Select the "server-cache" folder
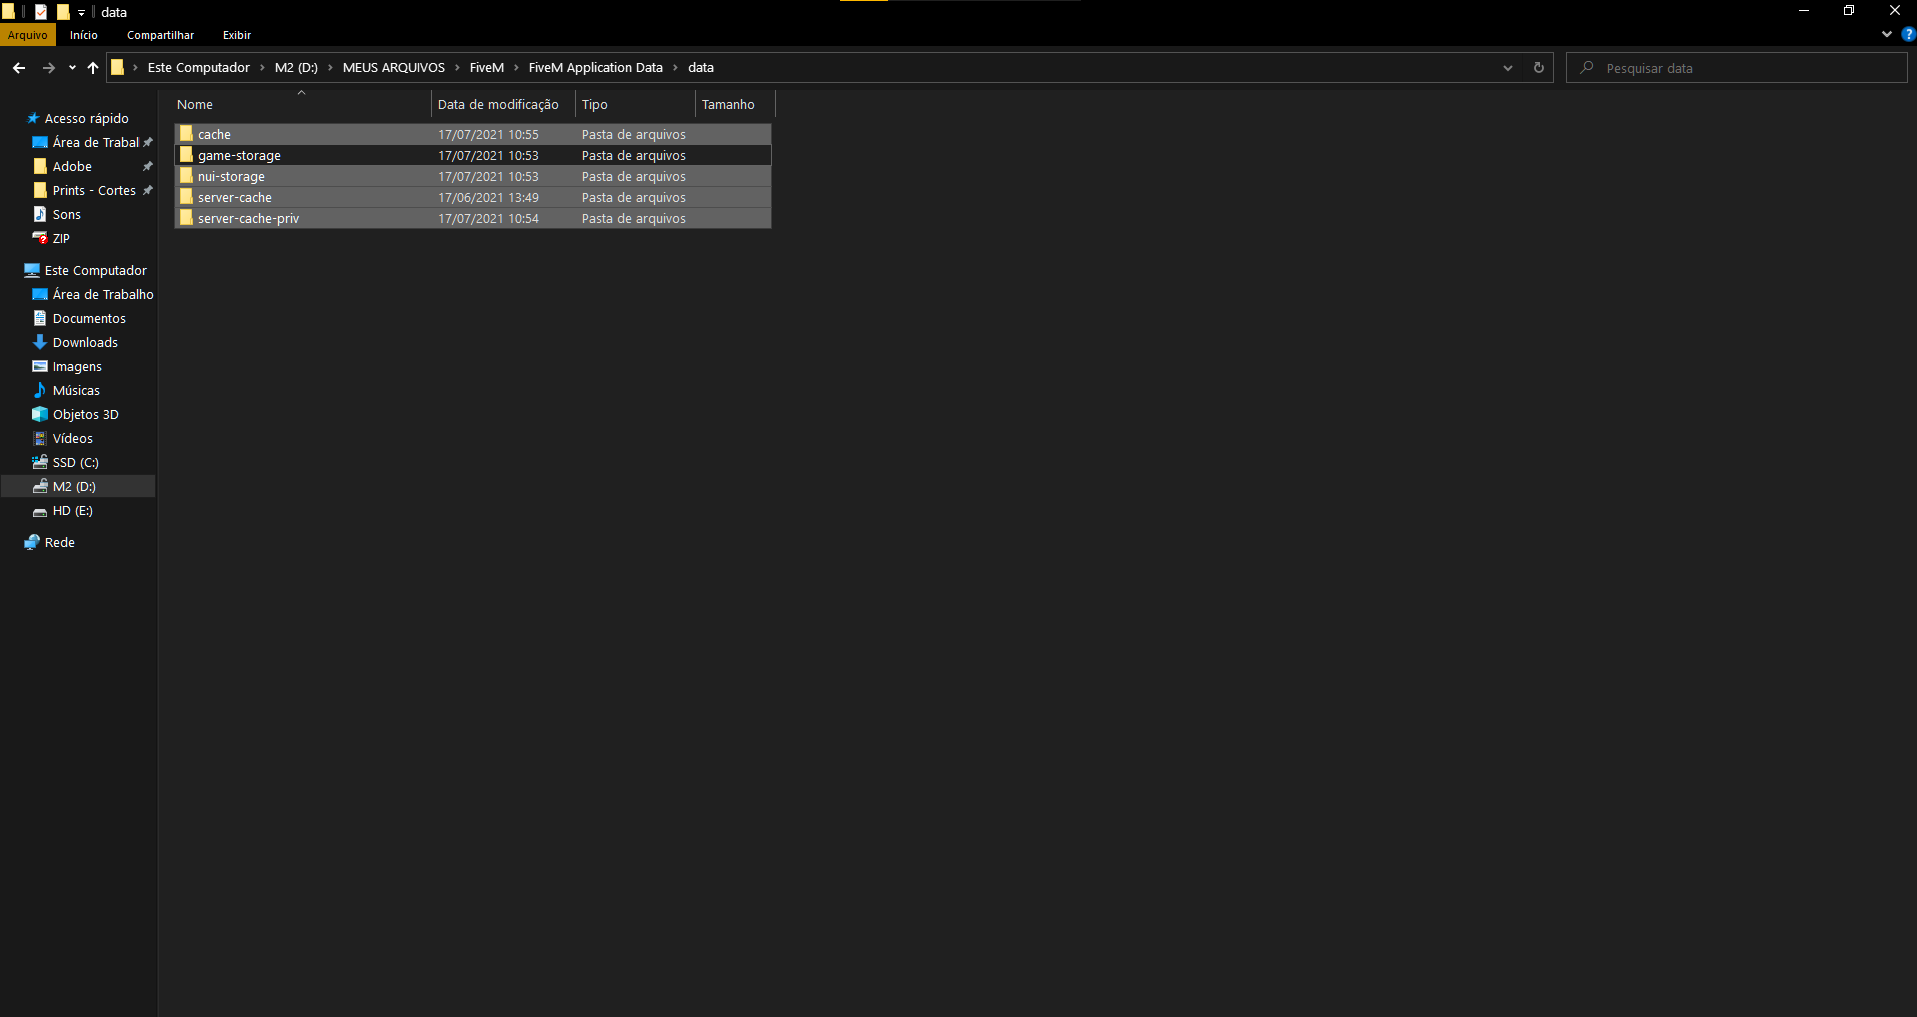1917x1017 pixels. (x=235, y=197)
